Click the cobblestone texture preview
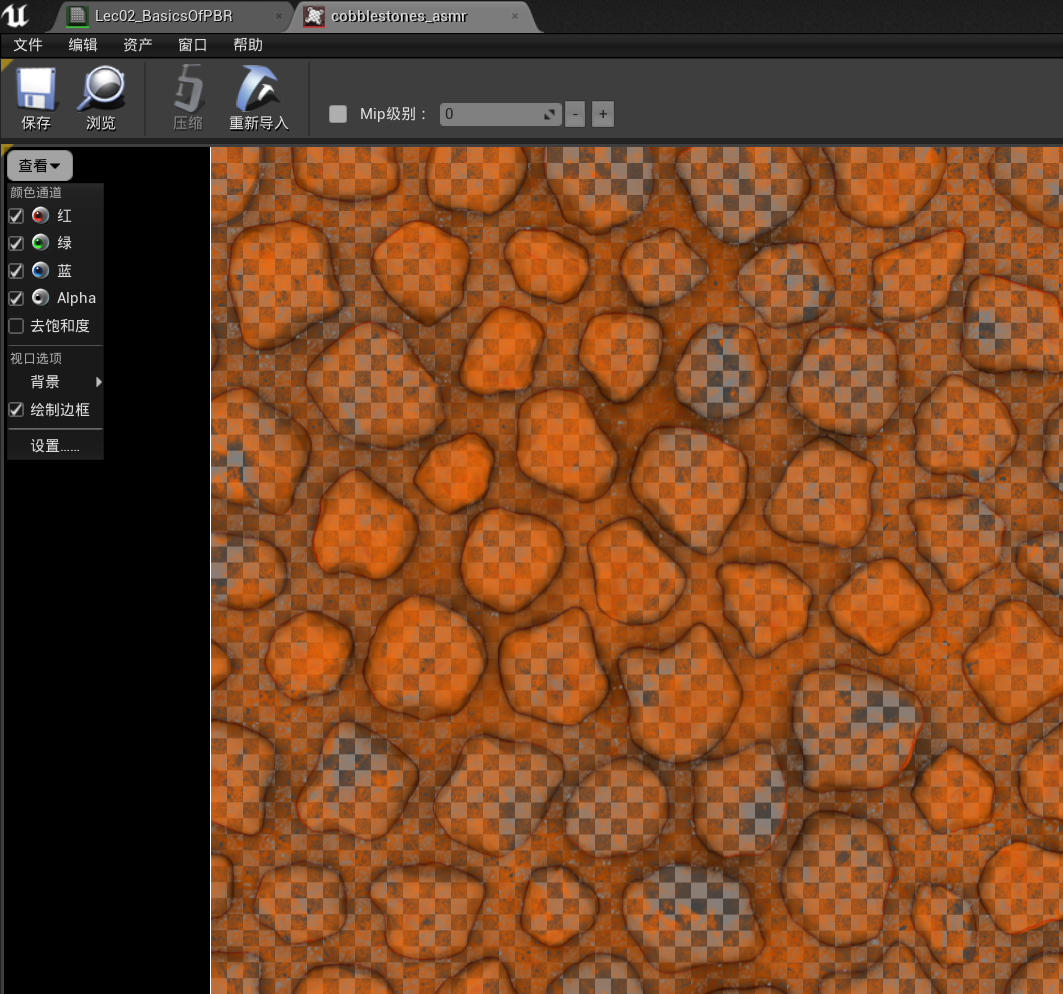 pos(637,570)
